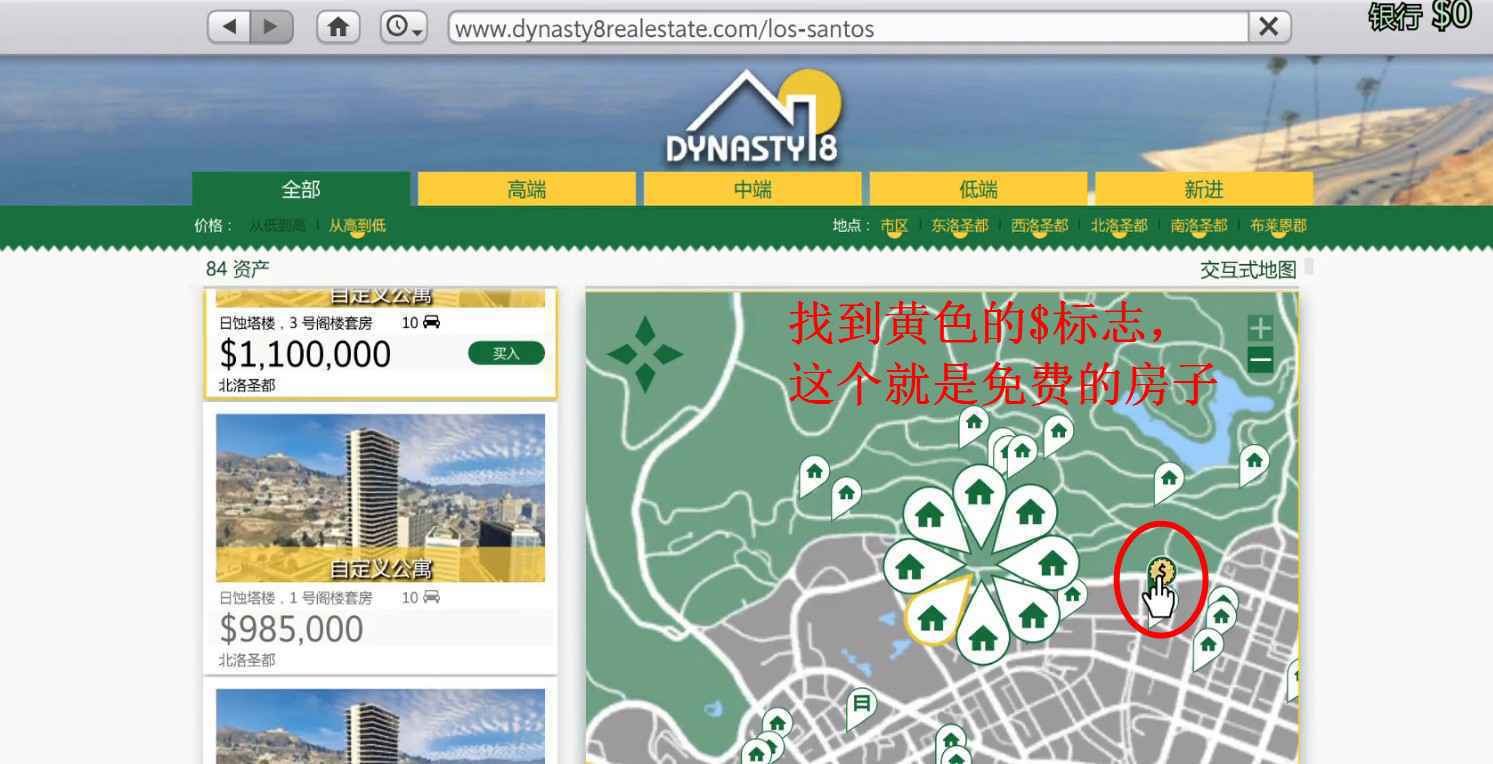Viewport: 1493px width, 764px height.
Task: Toggle the 南洛圣都 location filter
Action: tap(1199, 226)
